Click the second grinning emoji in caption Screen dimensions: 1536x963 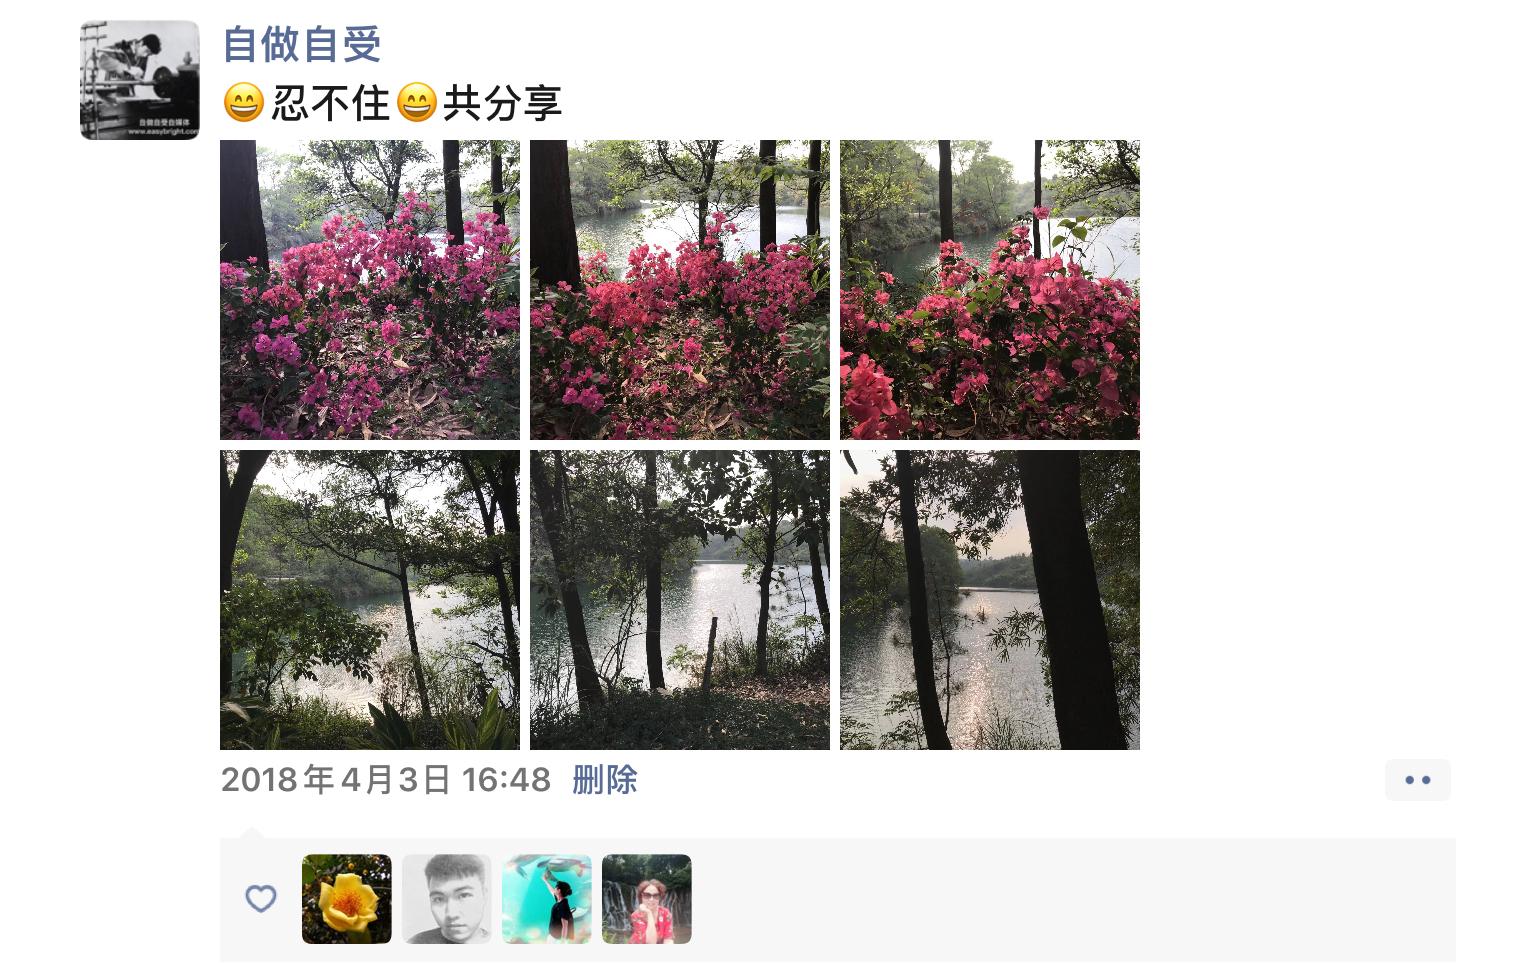coord(416,103)
